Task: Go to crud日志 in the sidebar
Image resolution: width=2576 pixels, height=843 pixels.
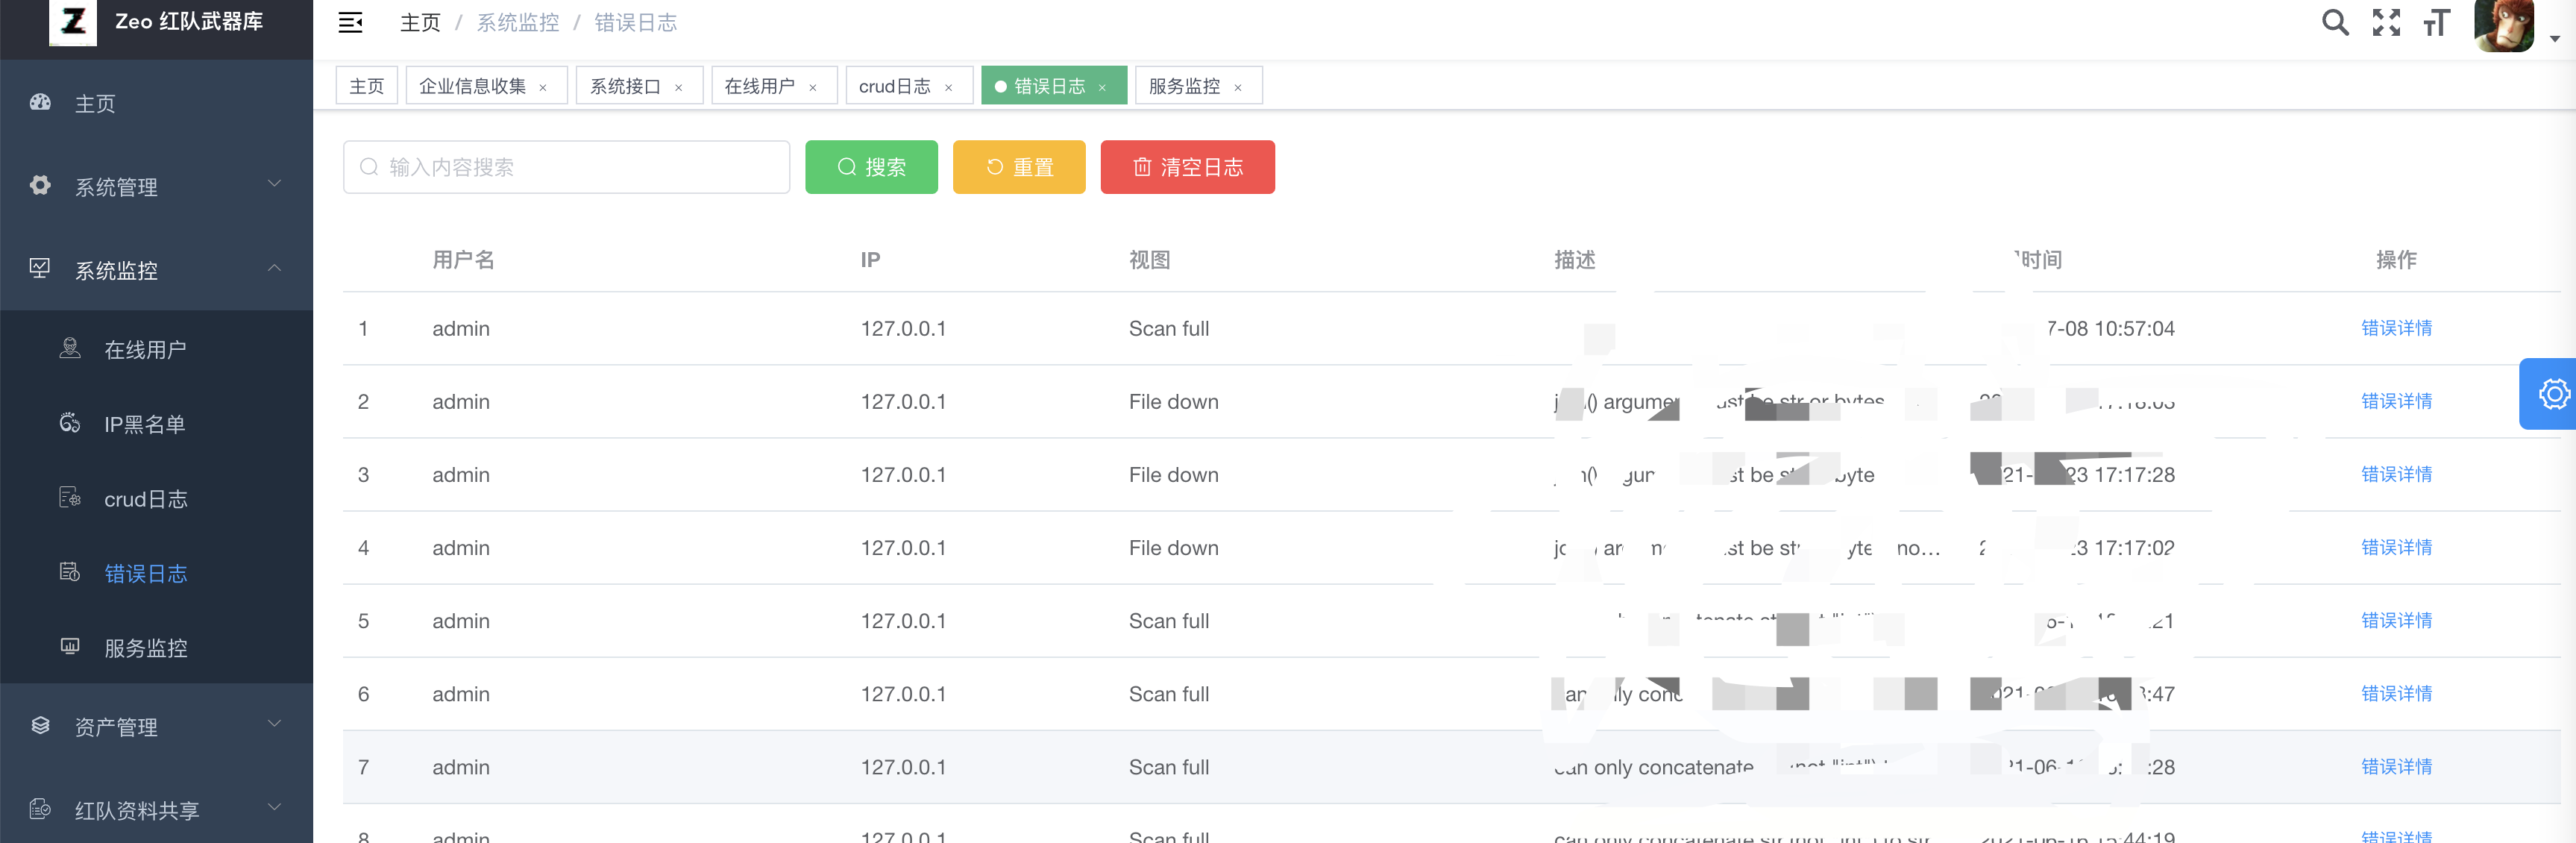Action: (x=145, y=499)
